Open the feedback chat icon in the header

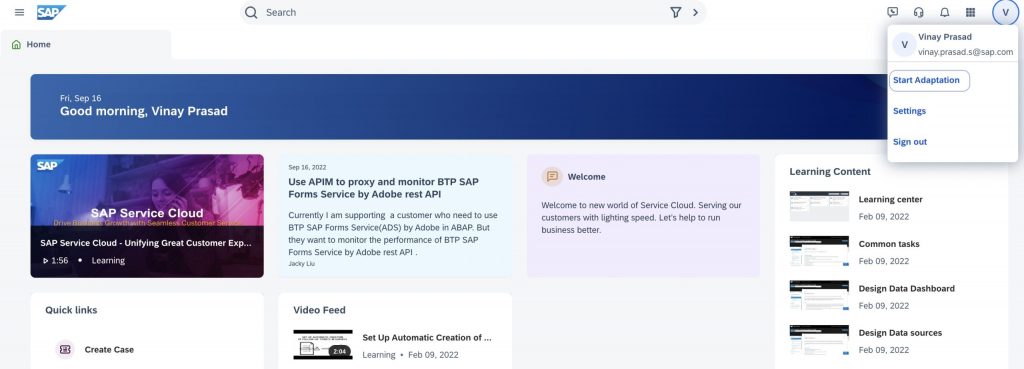point(893,12)
